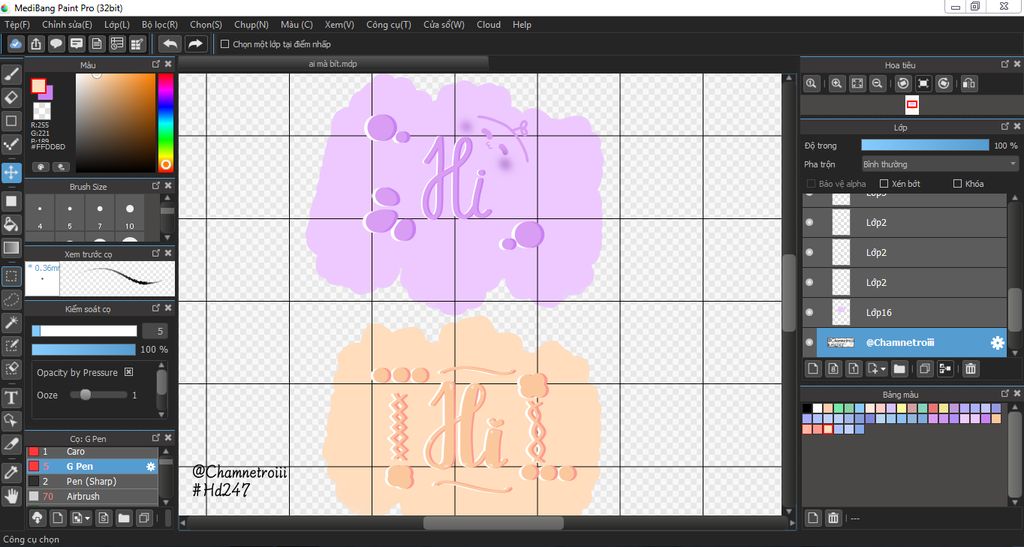Click the duplicate layer icon
Viewport: 1024px width, 547px height.
pos(925,369)
